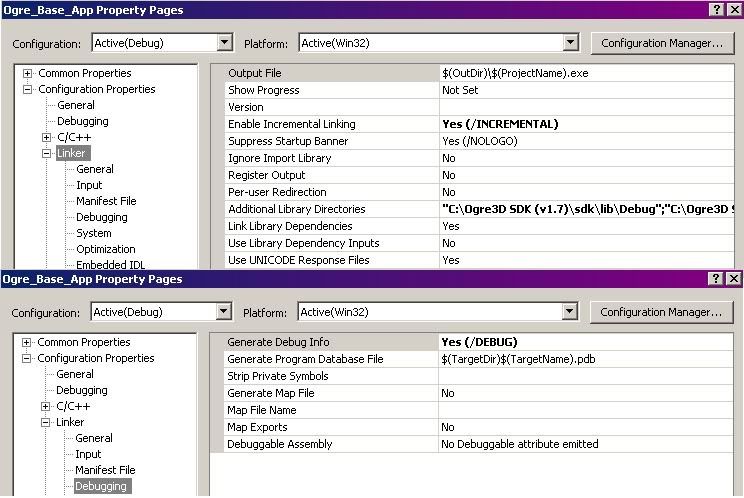Click Generate Program Database File value field
The width and height of the screenshot is (744, 498).
point(586,359)
